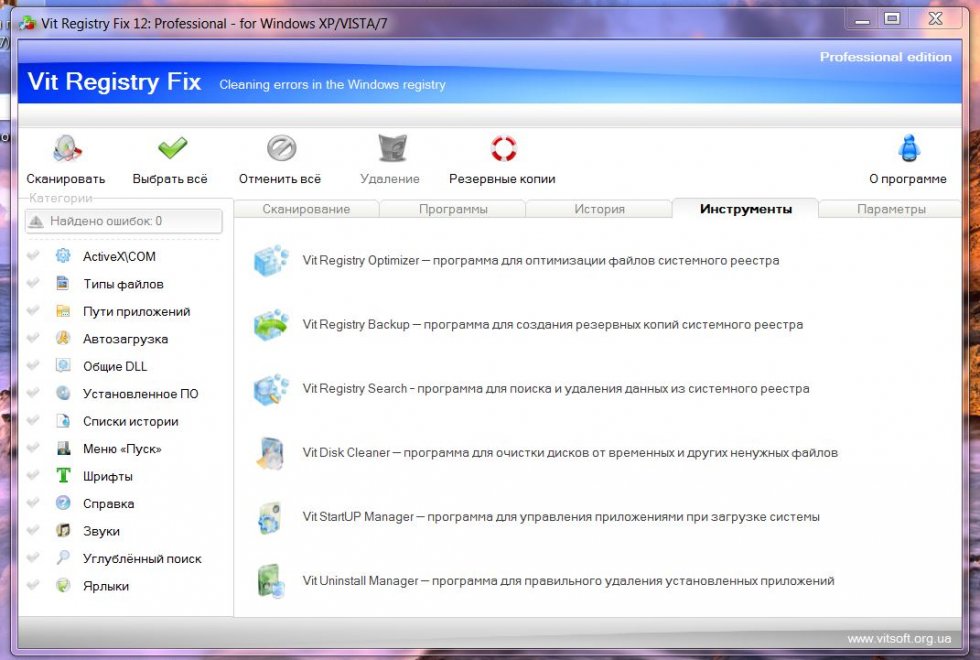Click the Пути приложений category icon
Screen dimensions: 980x660
[63, 311]
